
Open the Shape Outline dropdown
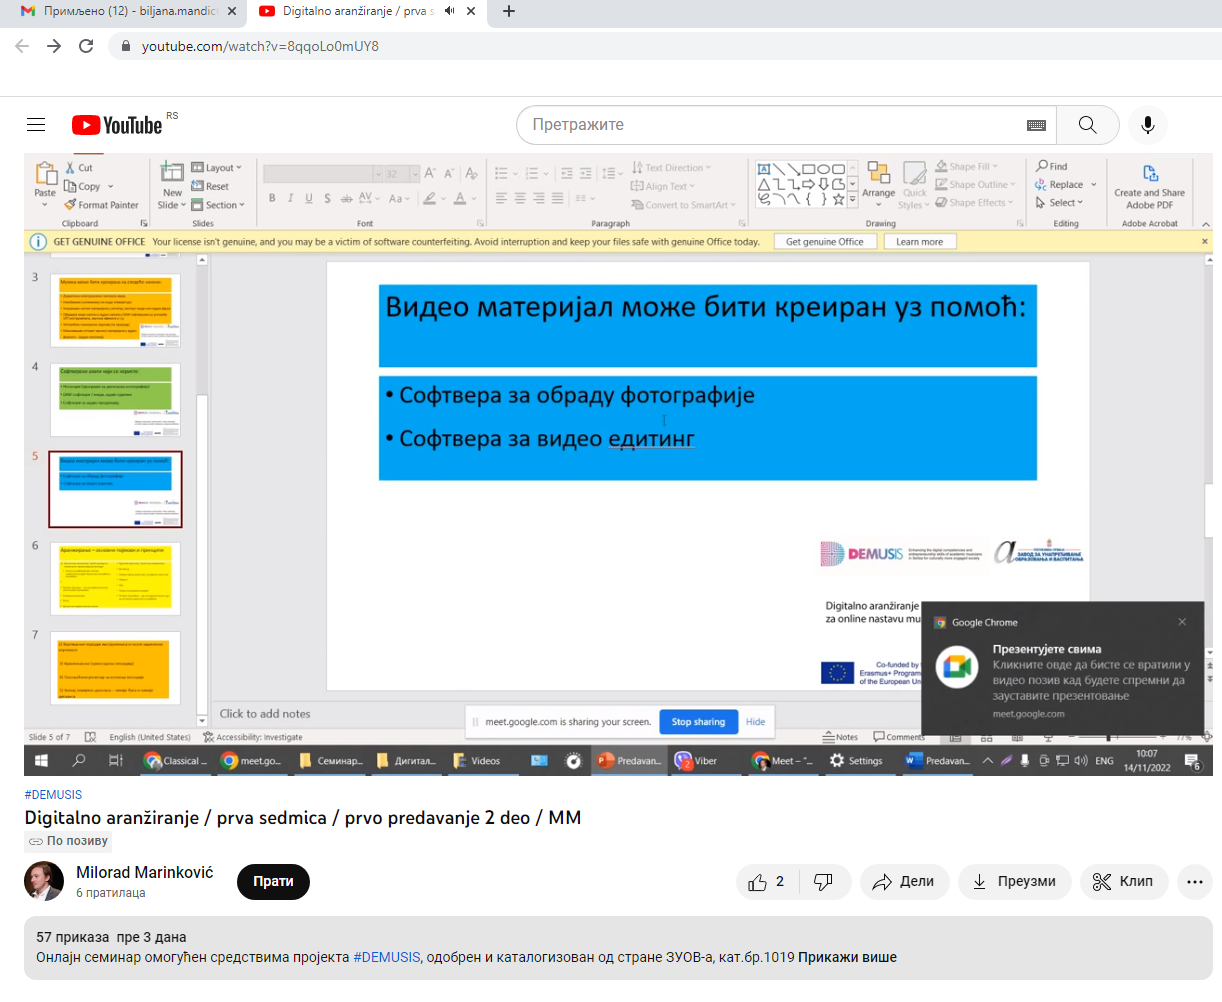click(x=975, y=185)
